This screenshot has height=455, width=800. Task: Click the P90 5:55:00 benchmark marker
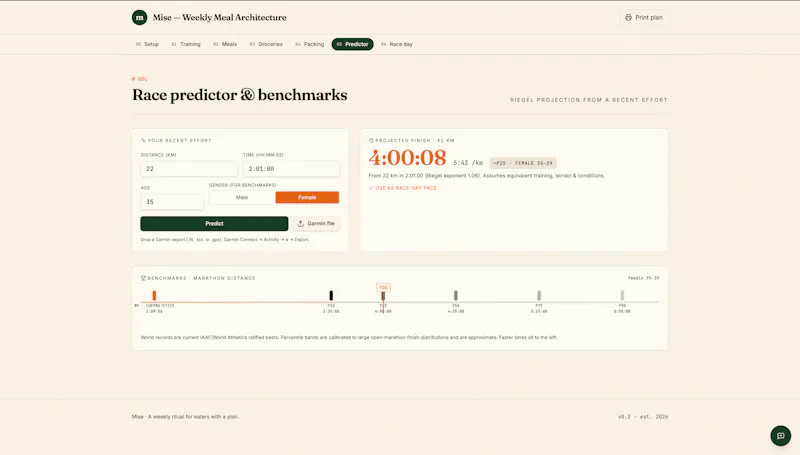point(622,295)
